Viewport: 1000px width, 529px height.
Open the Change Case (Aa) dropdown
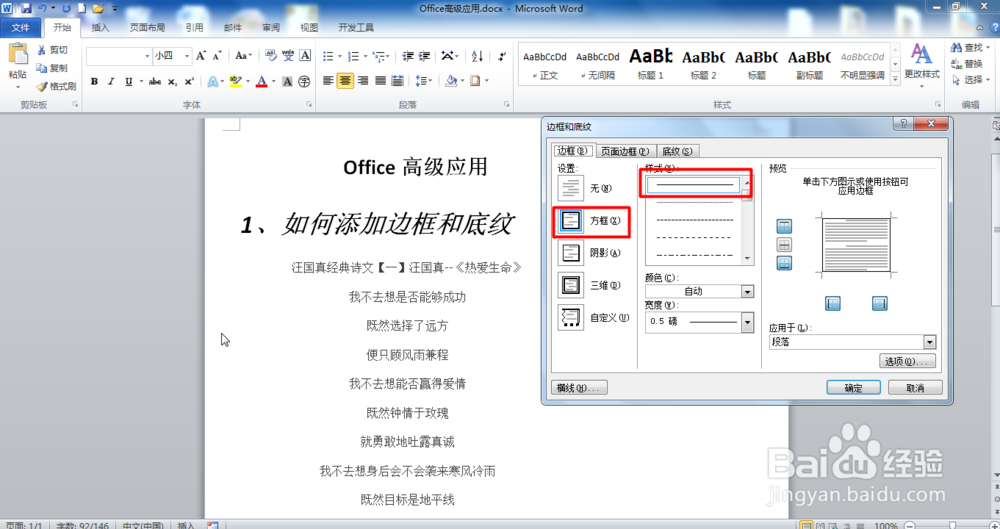tap(244, 56)
